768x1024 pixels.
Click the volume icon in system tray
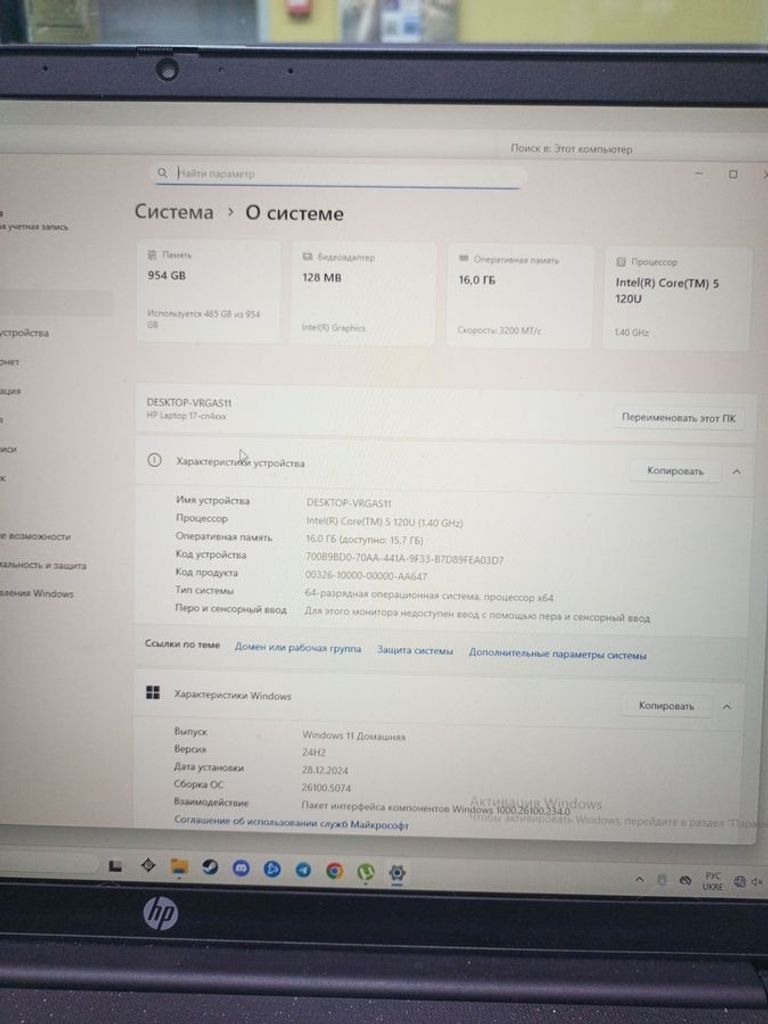[757, 881]
